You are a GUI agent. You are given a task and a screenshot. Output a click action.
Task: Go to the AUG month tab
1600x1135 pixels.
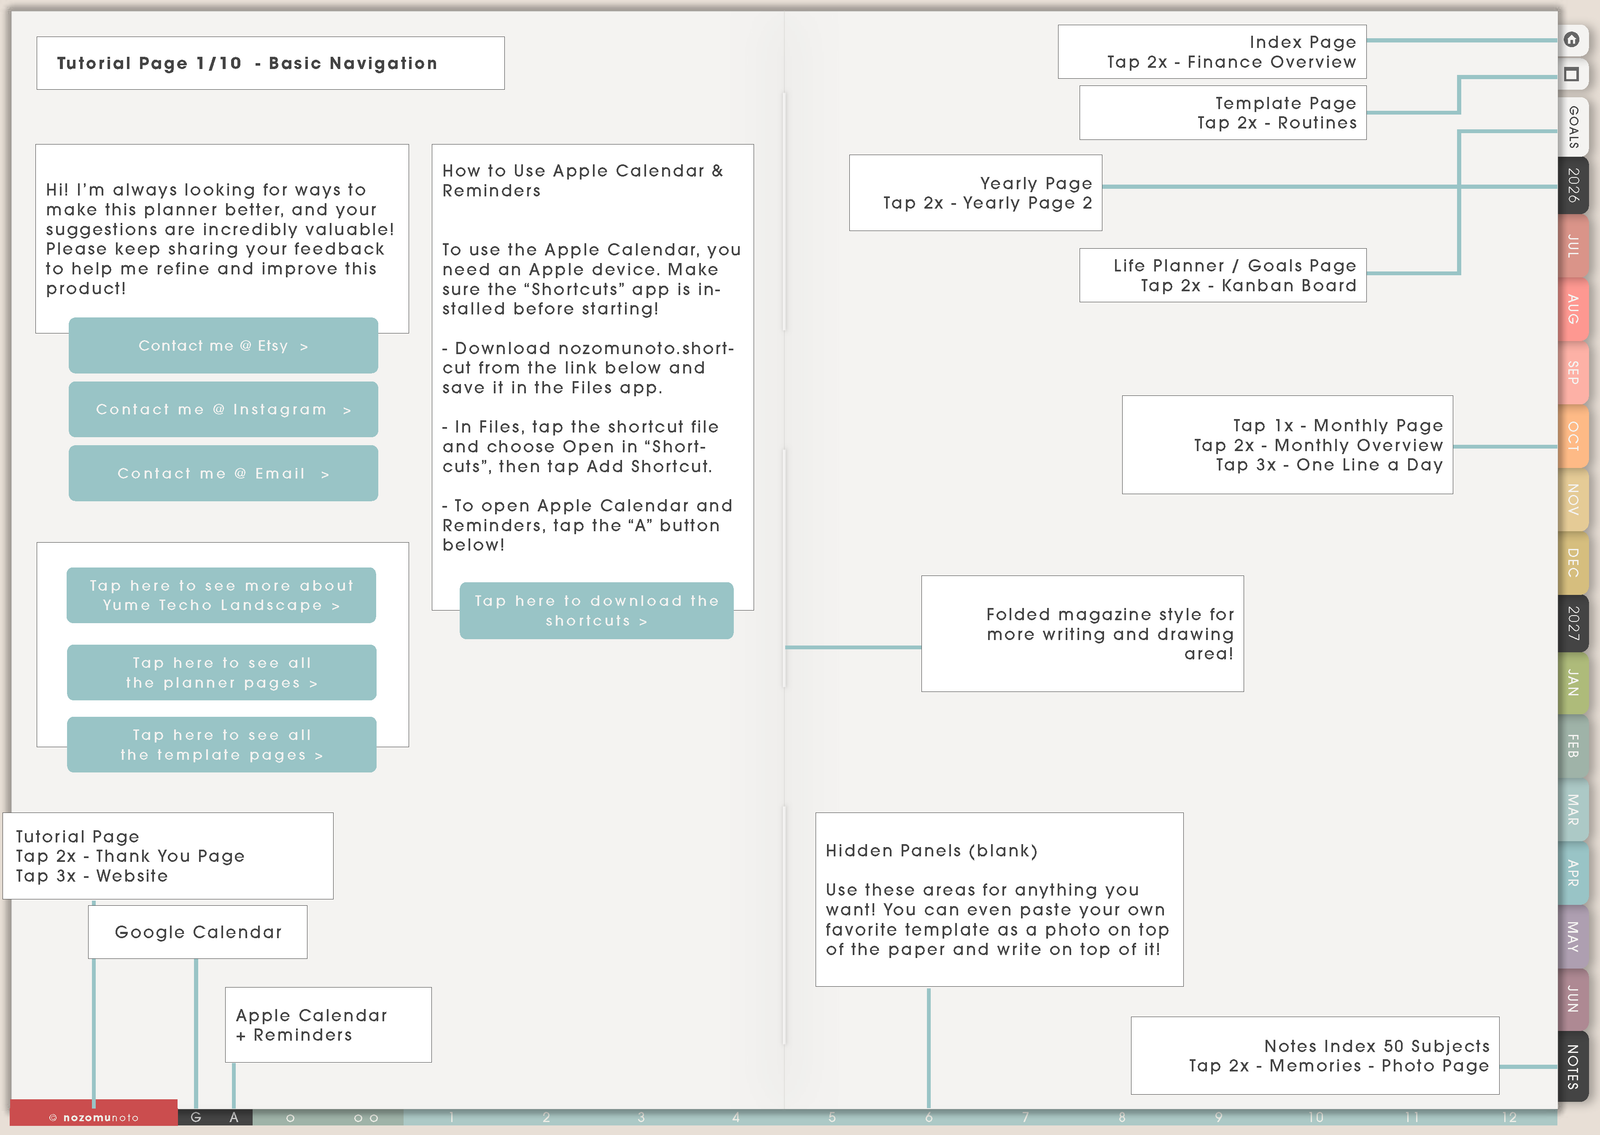1573,309
